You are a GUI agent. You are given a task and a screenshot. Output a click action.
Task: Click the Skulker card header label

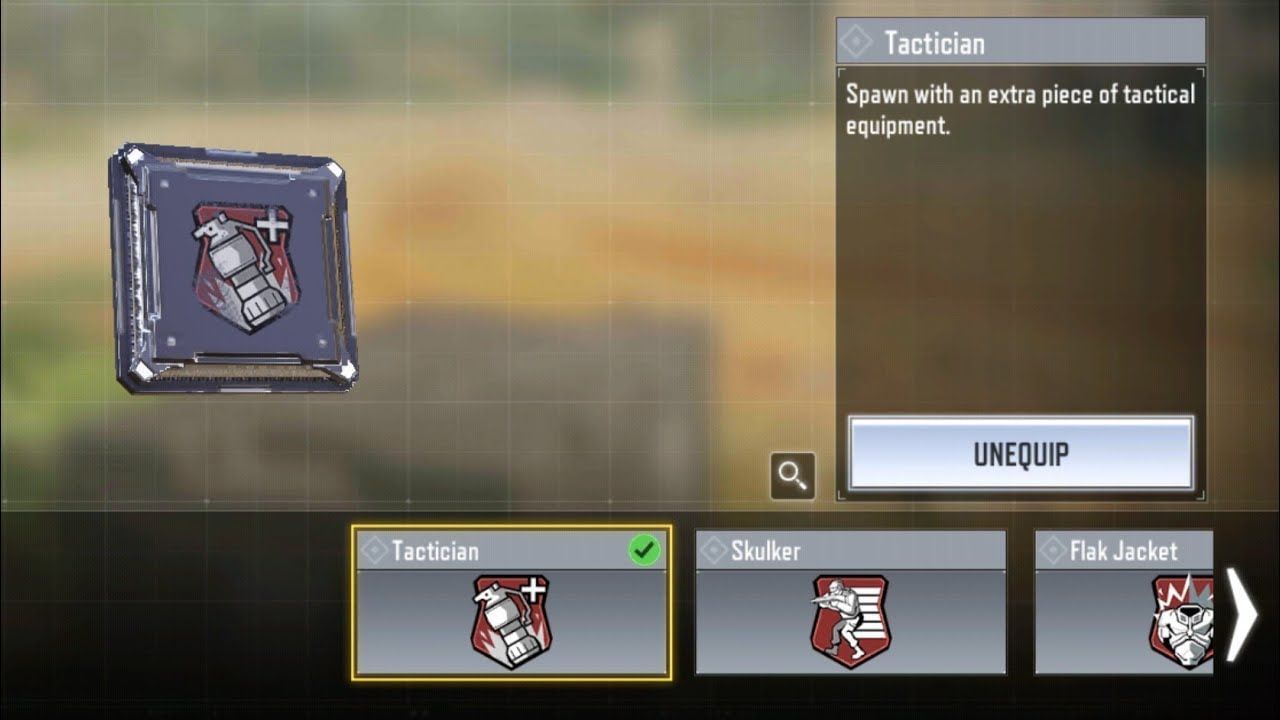pyautogui.click(x=766, y=551)
